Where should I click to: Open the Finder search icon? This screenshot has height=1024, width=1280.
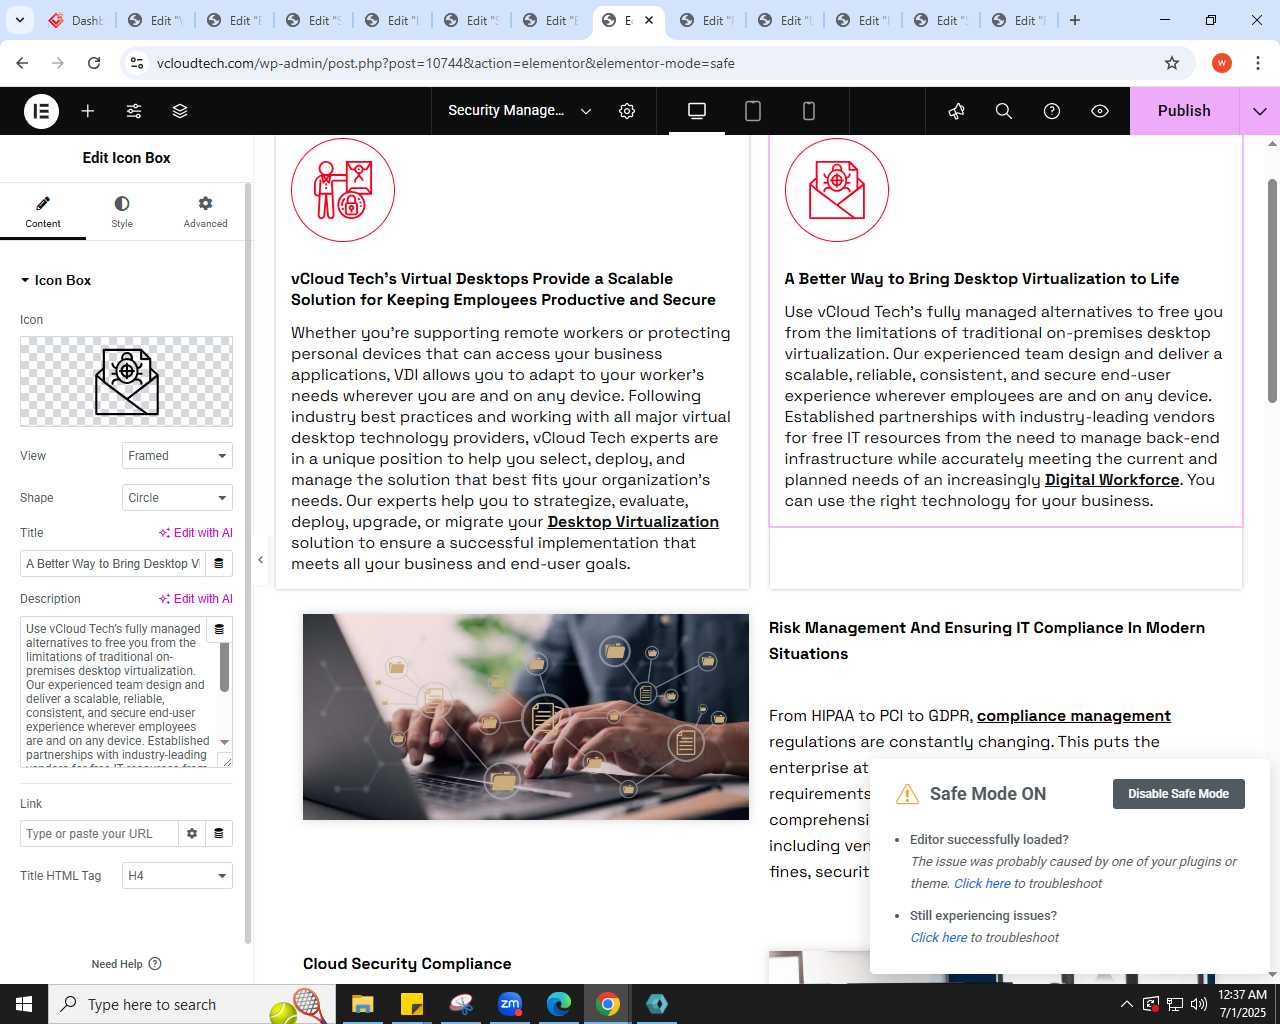[1004, 111]
